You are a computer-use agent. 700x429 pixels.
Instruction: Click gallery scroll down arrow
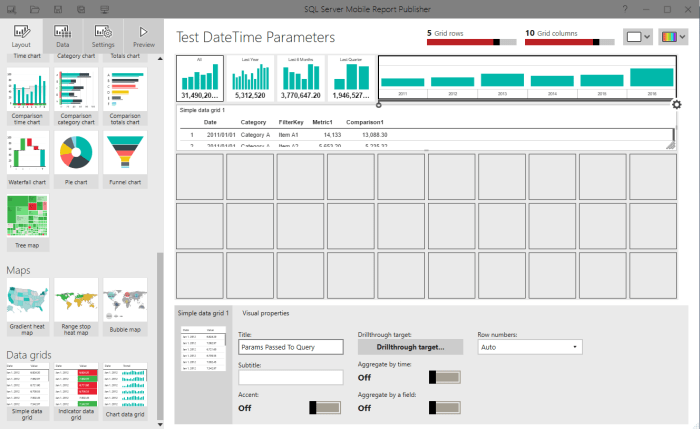[160, 425]
